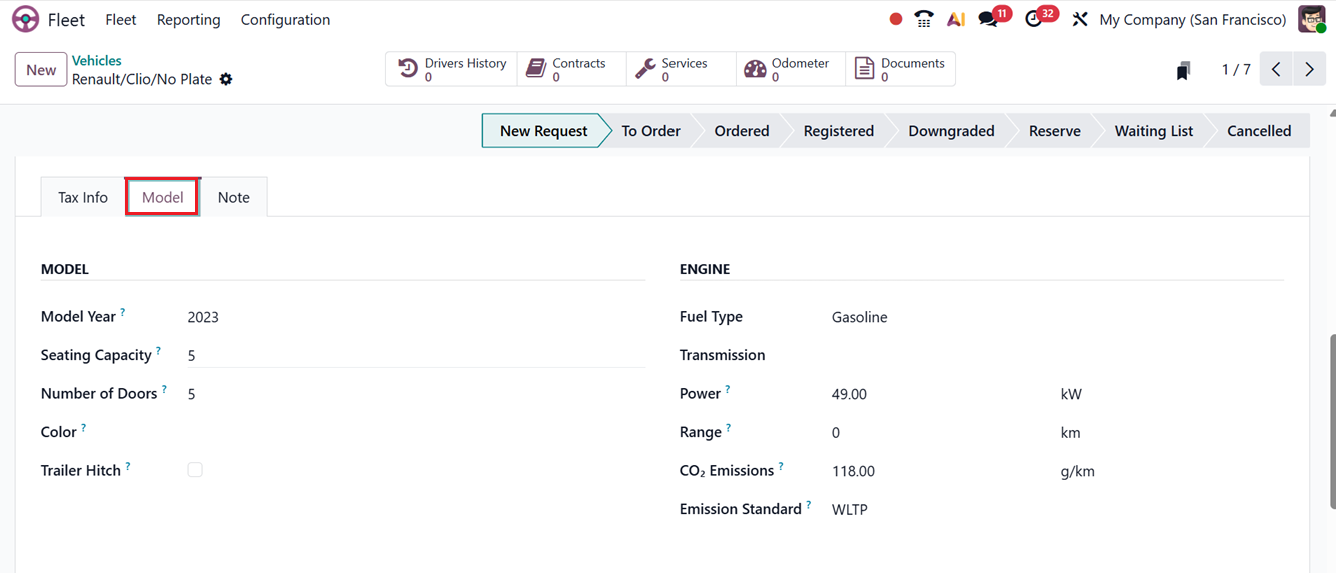Open the Configuration menu

pos(285,20)
